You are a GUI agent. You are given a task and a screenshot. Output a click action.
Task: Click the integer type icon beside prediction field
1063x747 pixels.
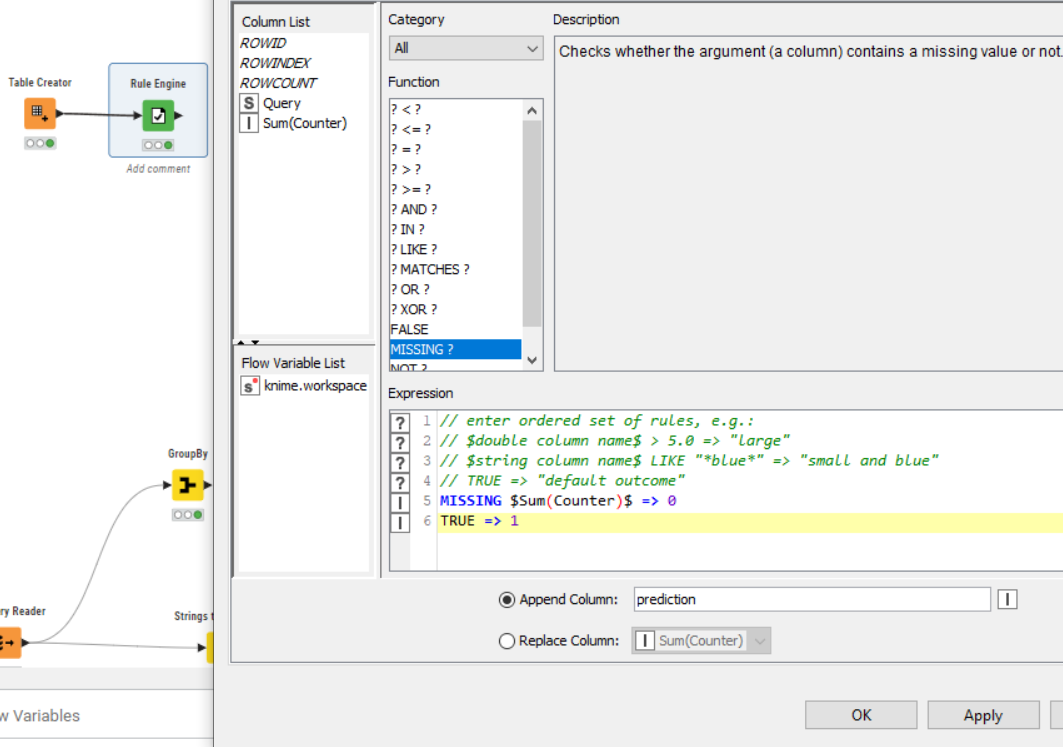[x=1007, y=599]
